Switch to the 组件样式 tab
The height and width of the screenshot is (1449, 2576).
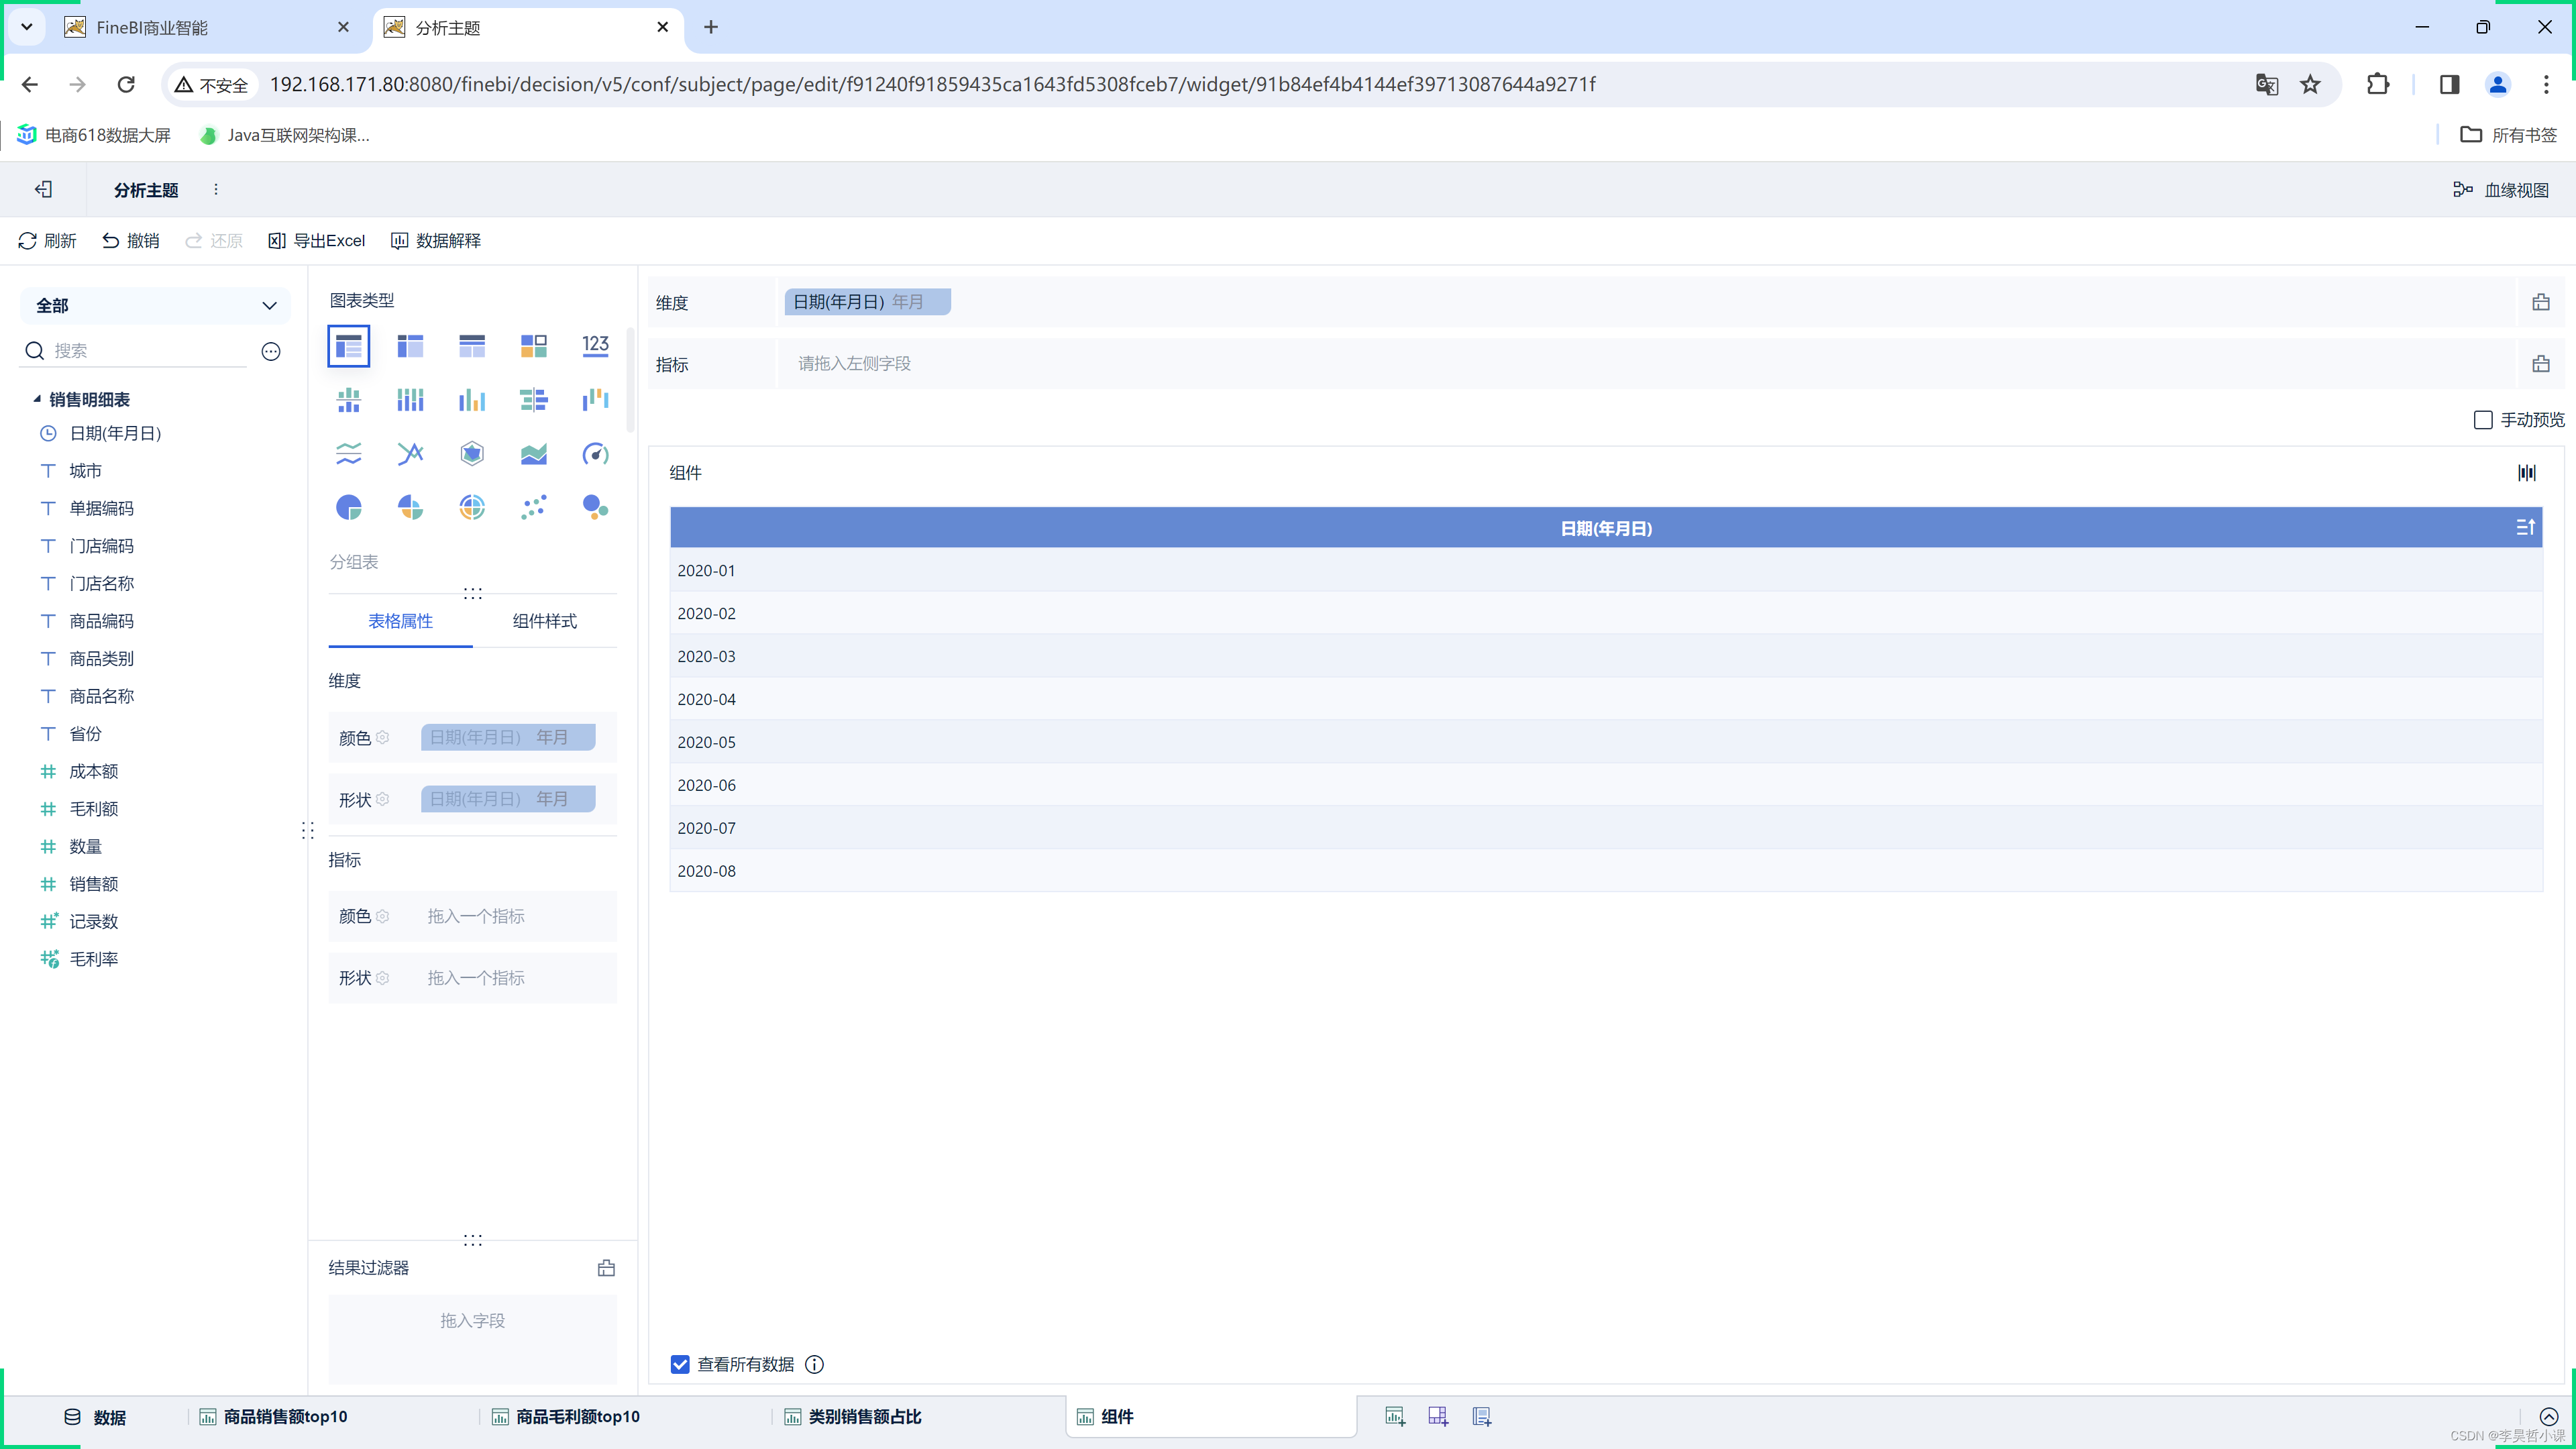pos(544,621)
